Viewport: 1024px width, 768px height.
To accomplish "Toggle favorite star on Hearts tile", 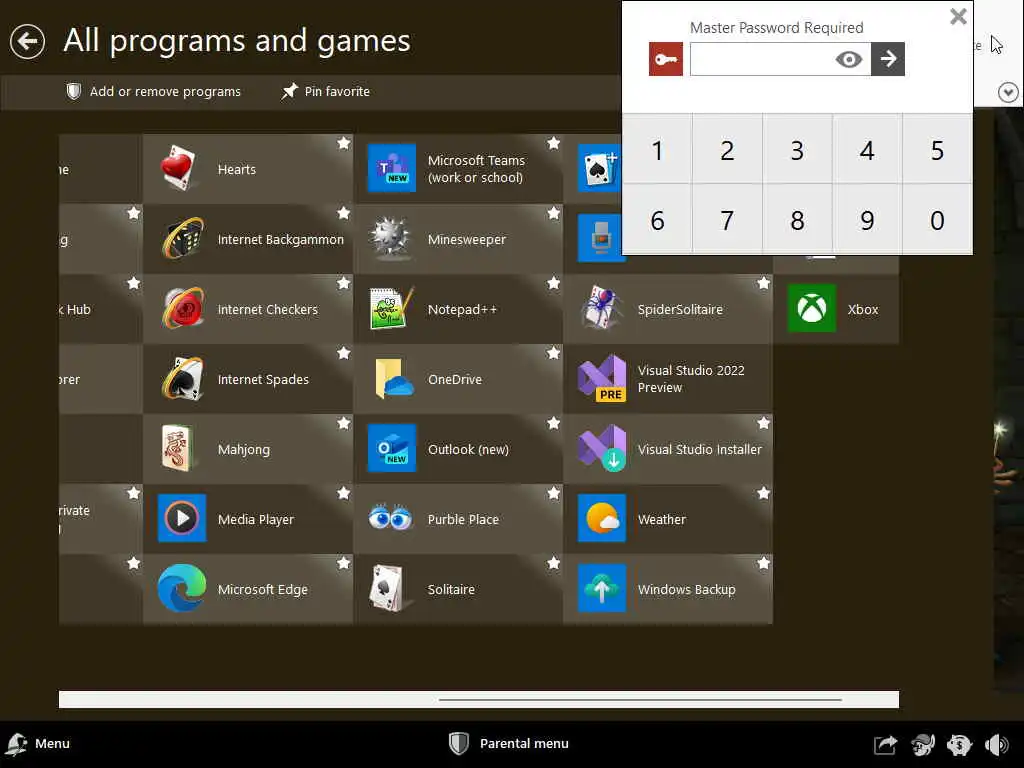I will [344, 143].
